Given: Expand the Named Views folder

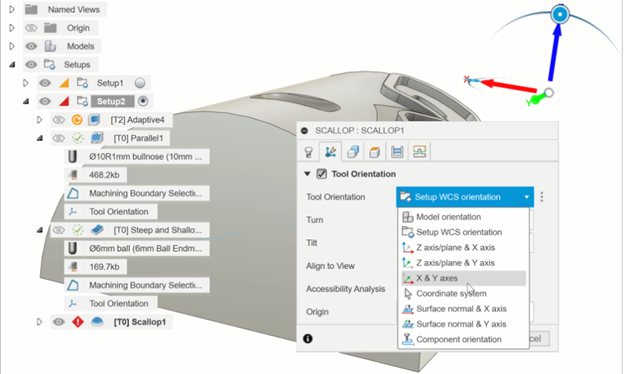Looking at the screenshot, I should point(12,9).
